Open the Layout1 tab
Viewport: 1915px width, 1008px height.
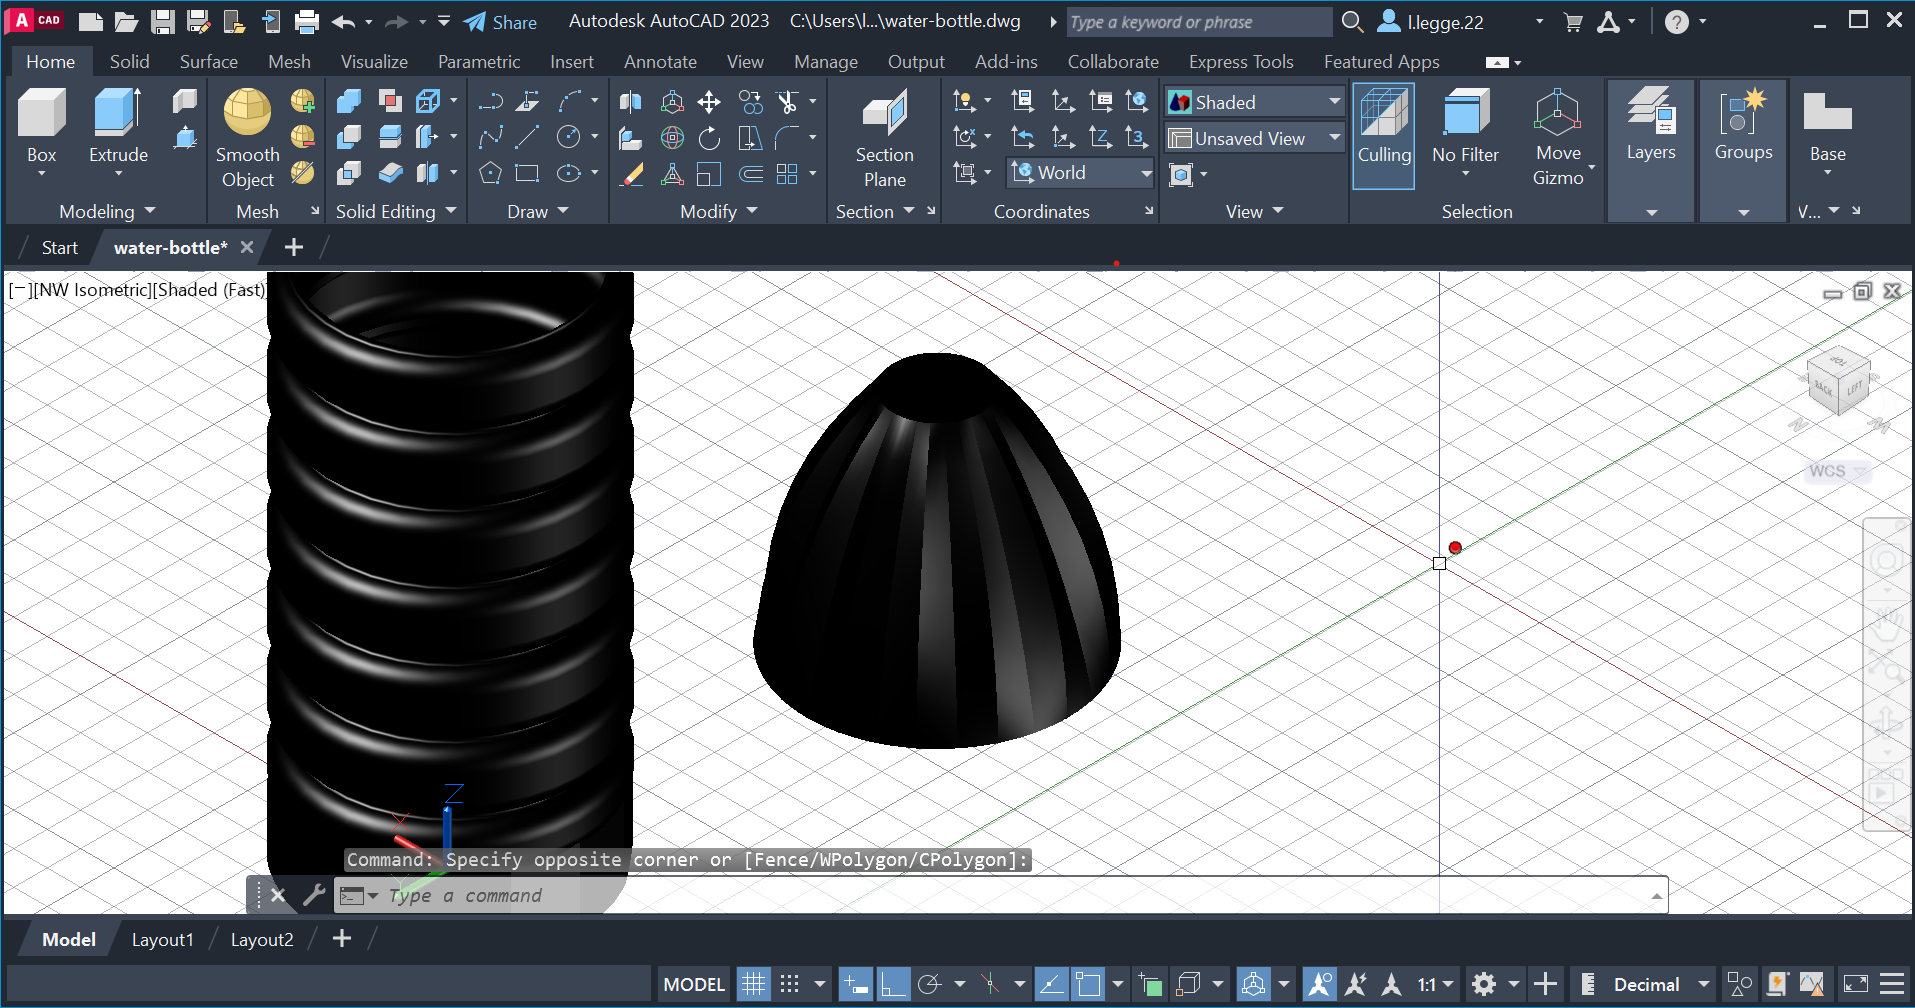point(162,939)
